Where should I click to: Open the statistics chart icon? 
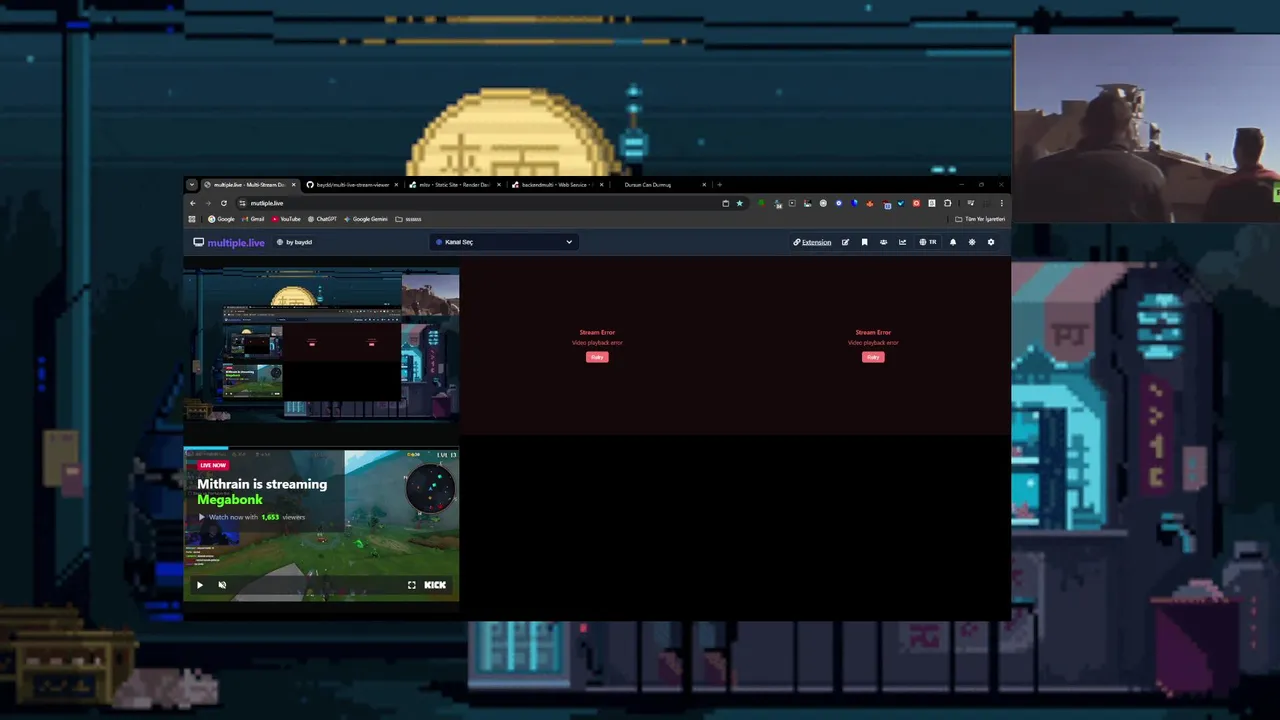click(x=902, y=242)
